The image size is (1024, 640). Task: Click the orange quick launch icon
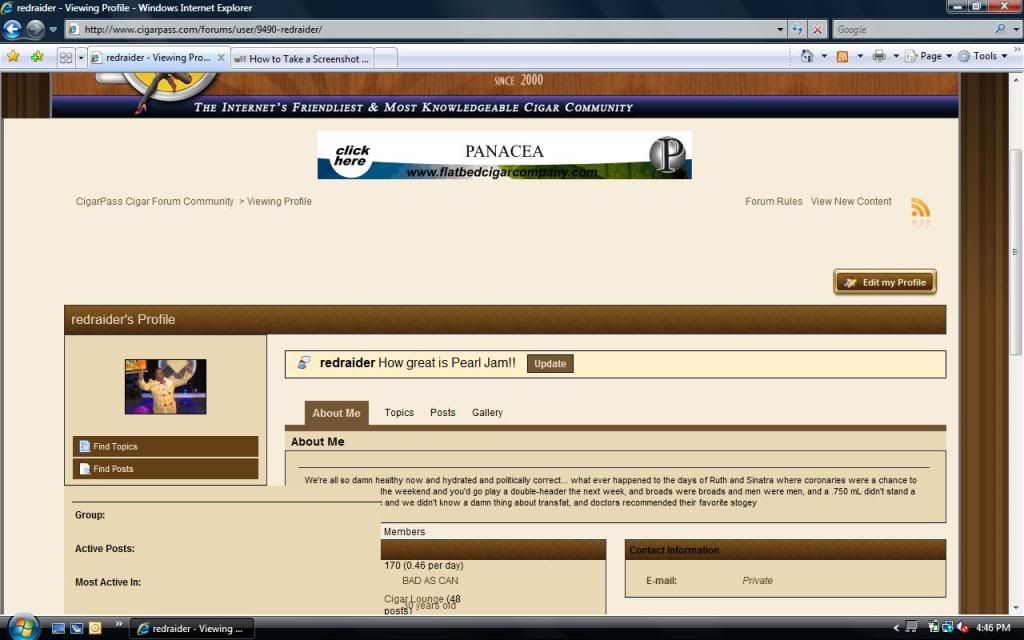tap(95, 628)
